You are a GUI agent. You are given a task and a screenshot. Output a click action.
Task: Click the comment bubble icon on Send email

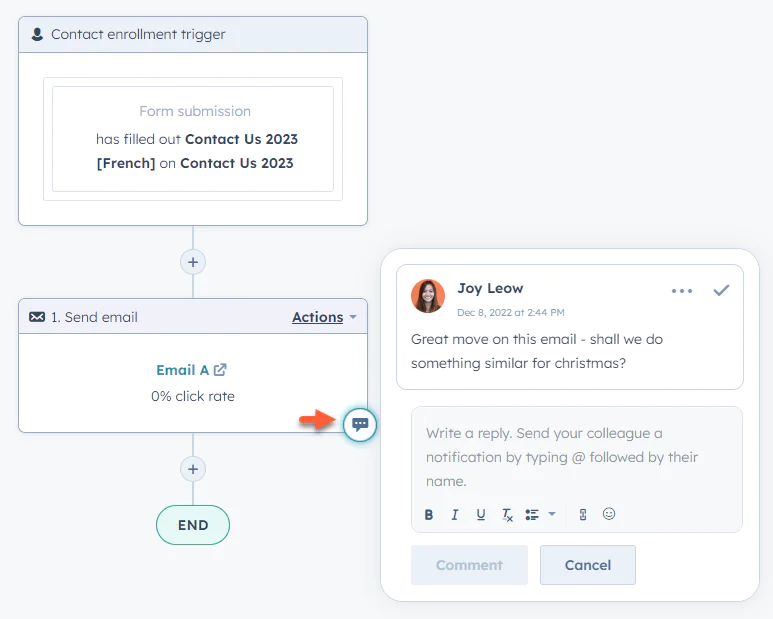360,424
